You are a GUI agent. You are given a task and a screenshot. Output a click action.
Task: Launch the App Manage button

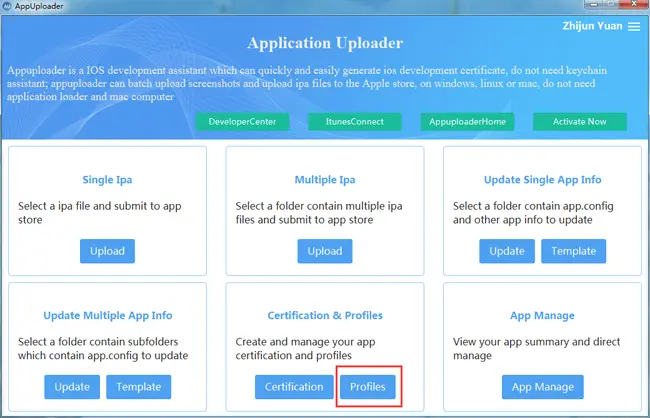(x=543, y=387)
